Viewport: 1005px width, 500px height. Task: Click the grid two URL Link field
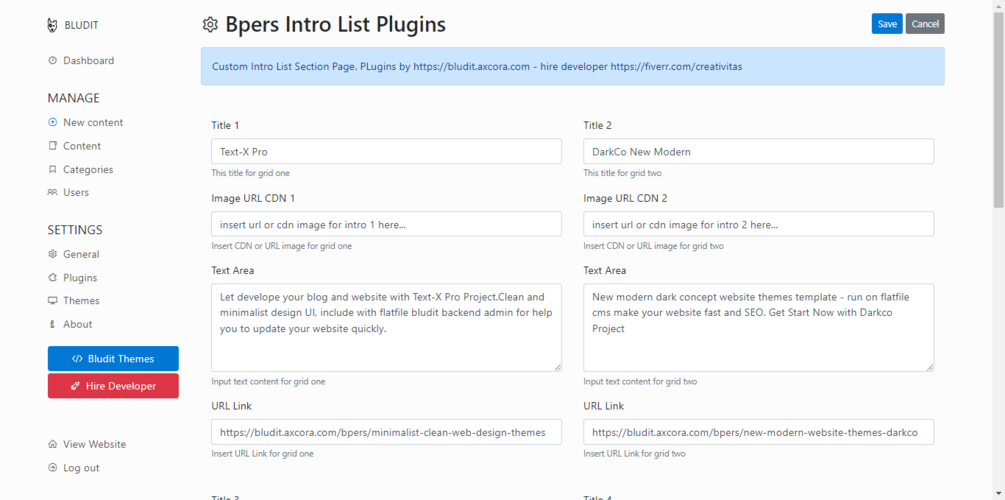(758, 433)
